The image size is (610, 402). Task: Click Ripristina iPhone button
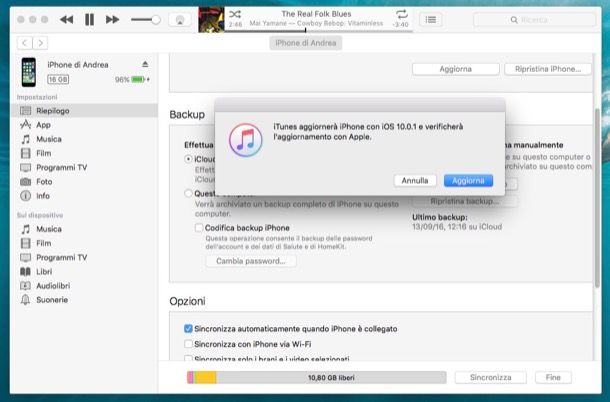pos(548,69)
